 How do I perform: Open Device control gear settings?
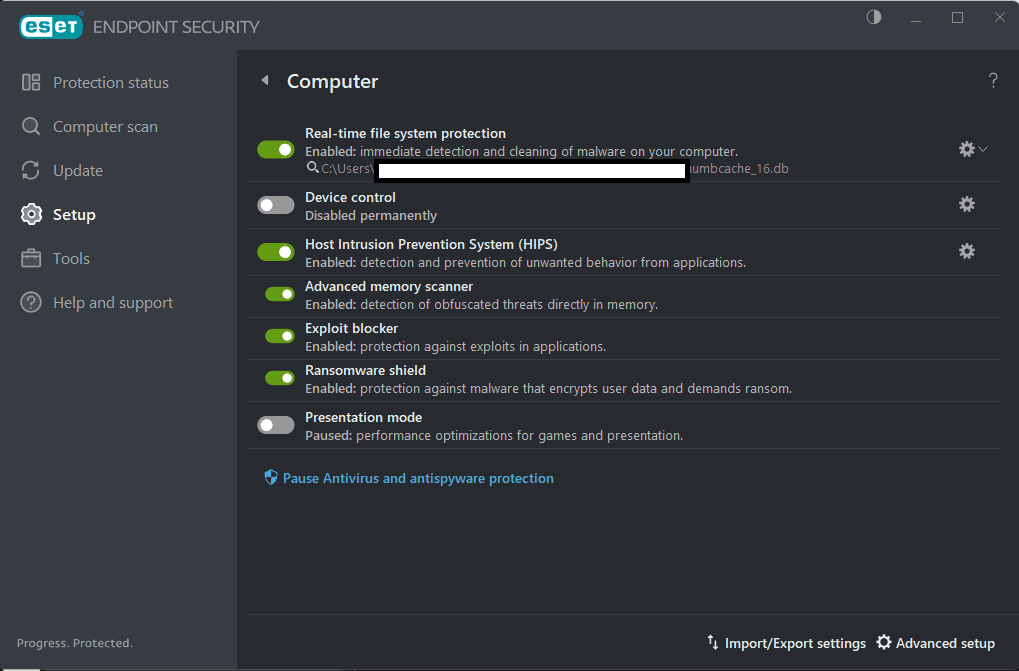click(x=966, y=205)
